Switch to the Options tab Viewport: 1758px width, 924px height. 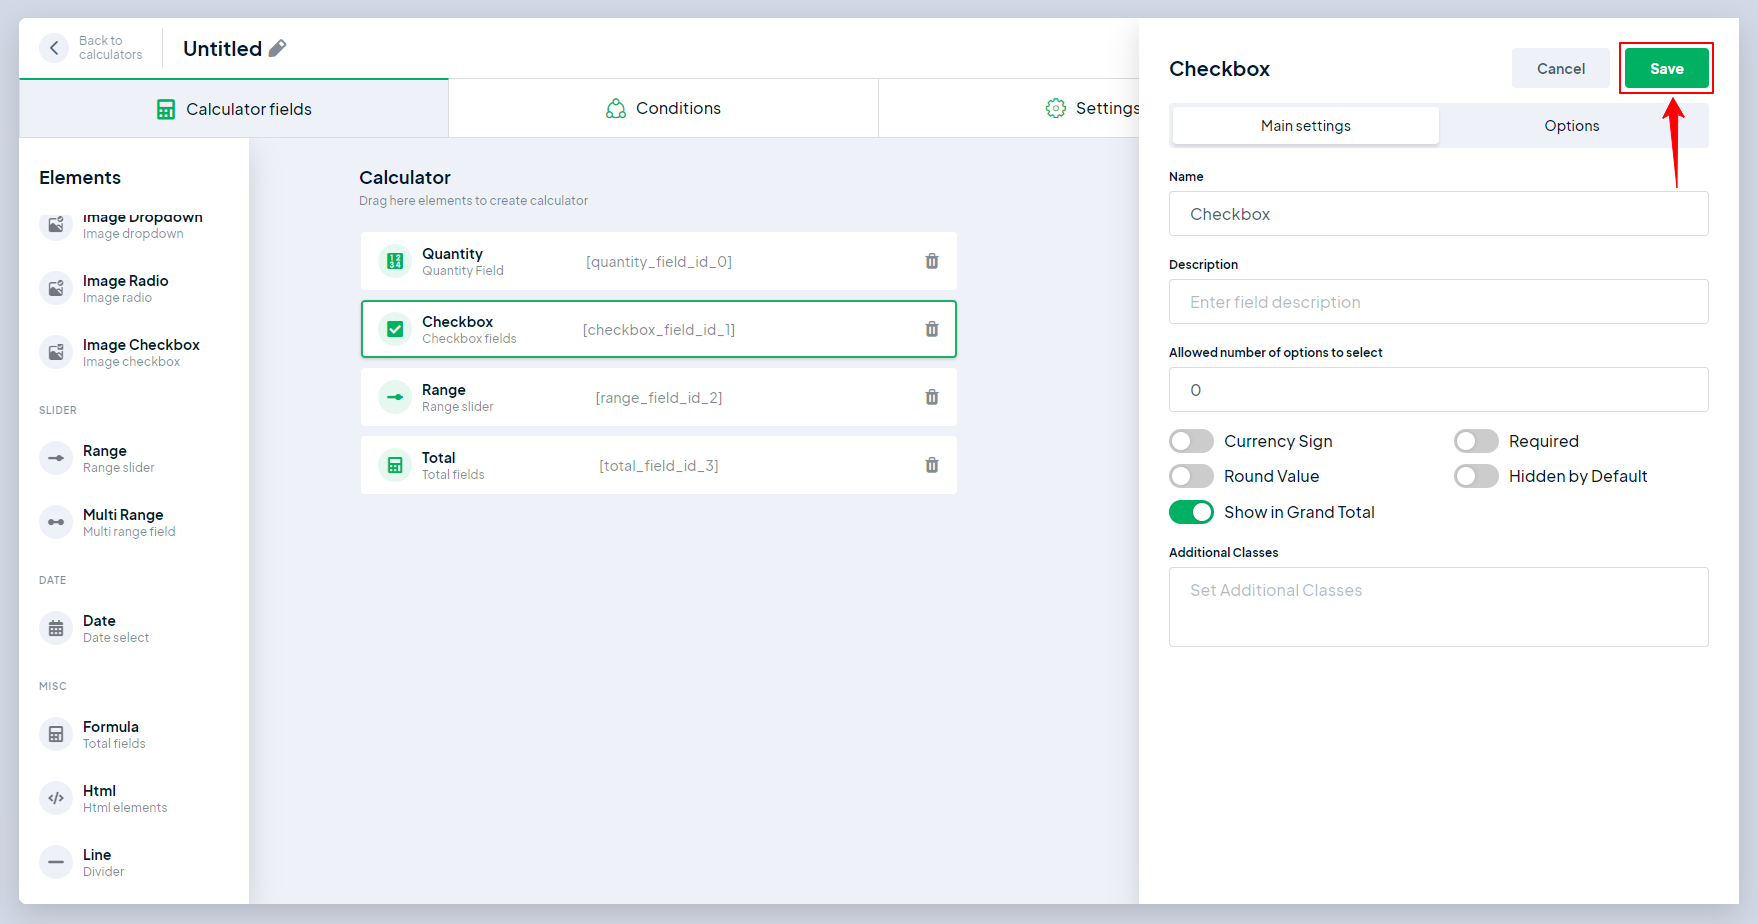1571,126
